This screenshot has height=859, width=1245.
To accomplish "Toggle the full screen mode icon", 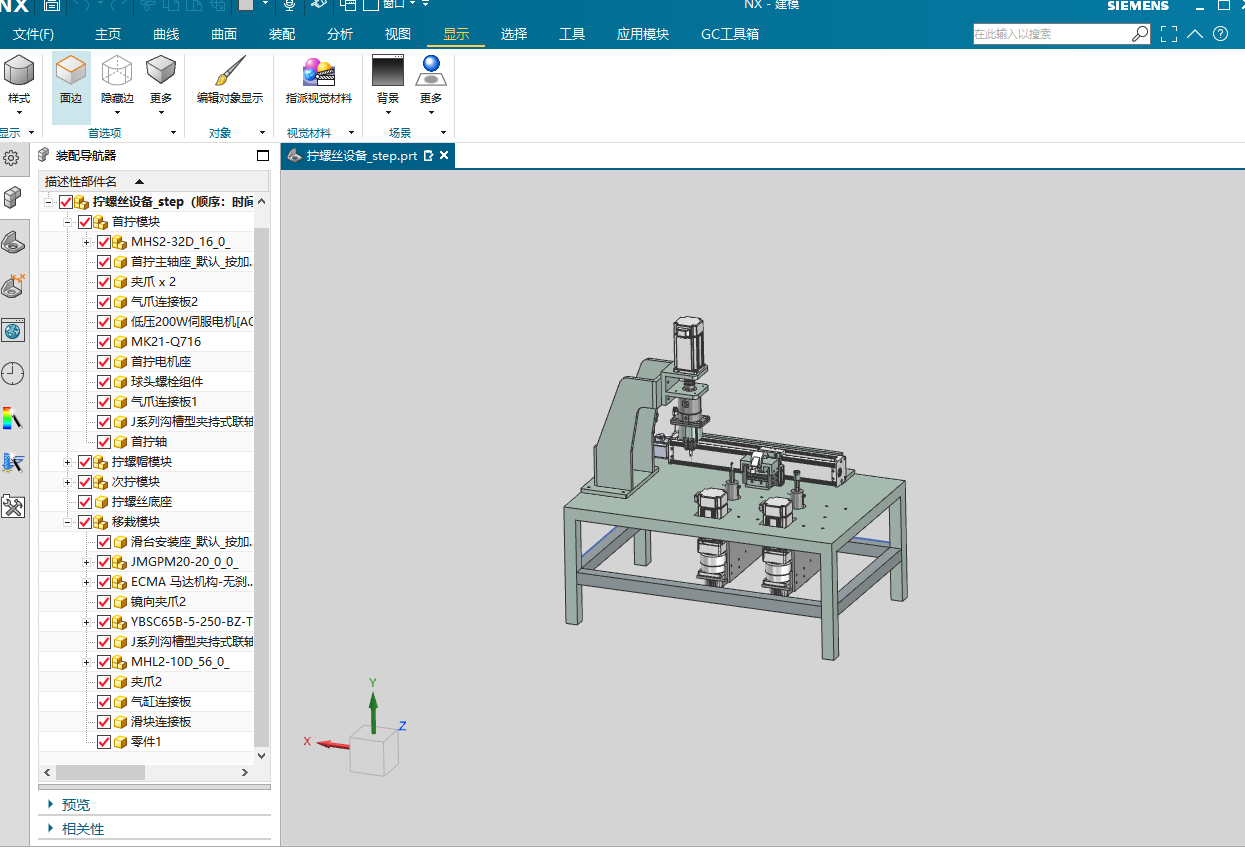I will [x=1169, y=34].
